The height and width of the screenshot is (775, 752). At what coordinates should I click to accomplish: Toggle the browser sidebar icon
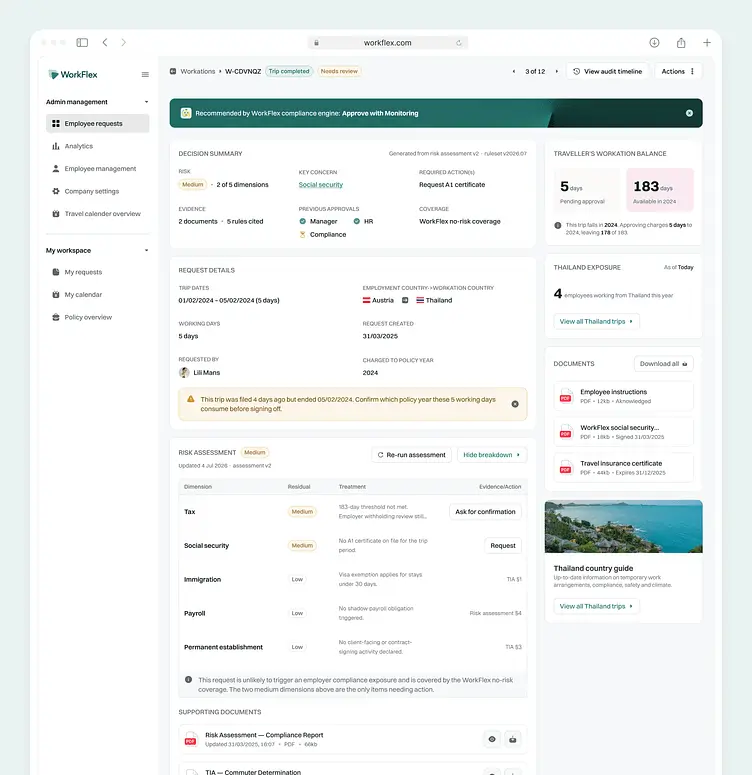coord(82,43)
